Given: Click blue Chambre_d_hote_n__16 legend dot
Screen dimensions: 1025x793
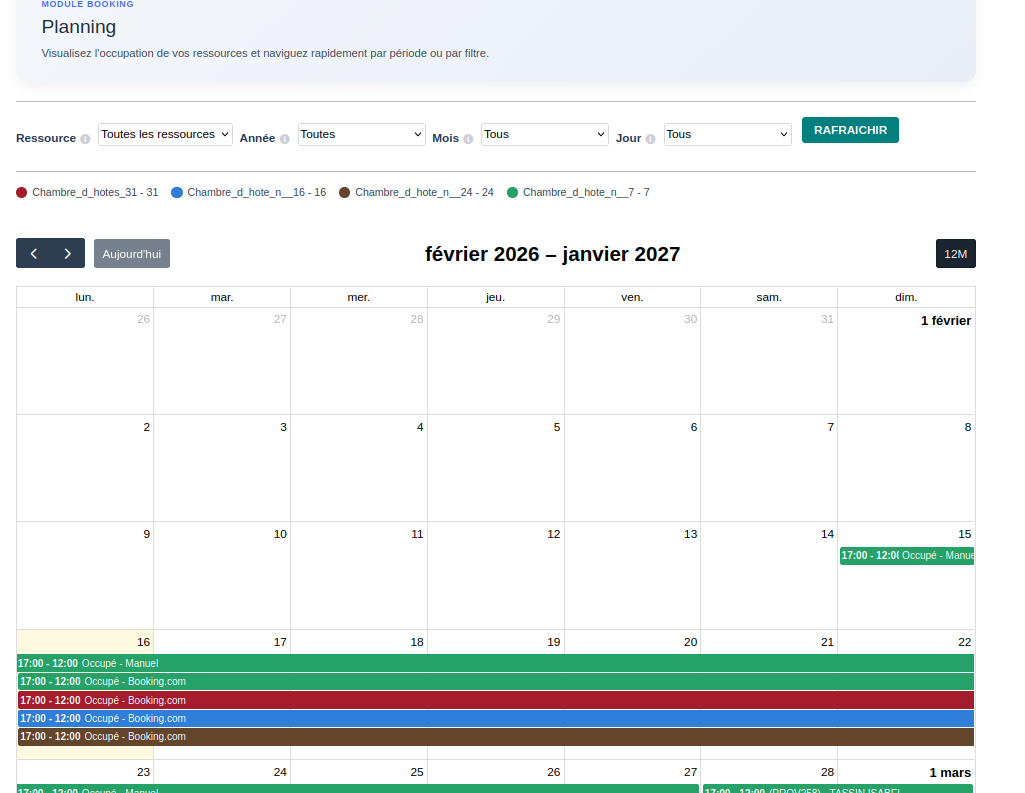Looking at the screenshot, I should [x=177, y=192].
